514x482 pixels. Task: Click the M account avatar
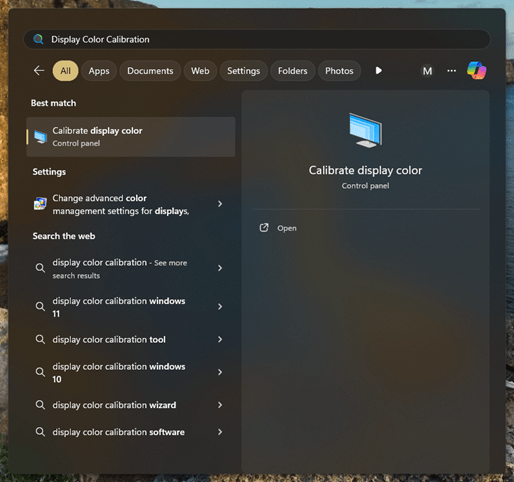[427, 71]
